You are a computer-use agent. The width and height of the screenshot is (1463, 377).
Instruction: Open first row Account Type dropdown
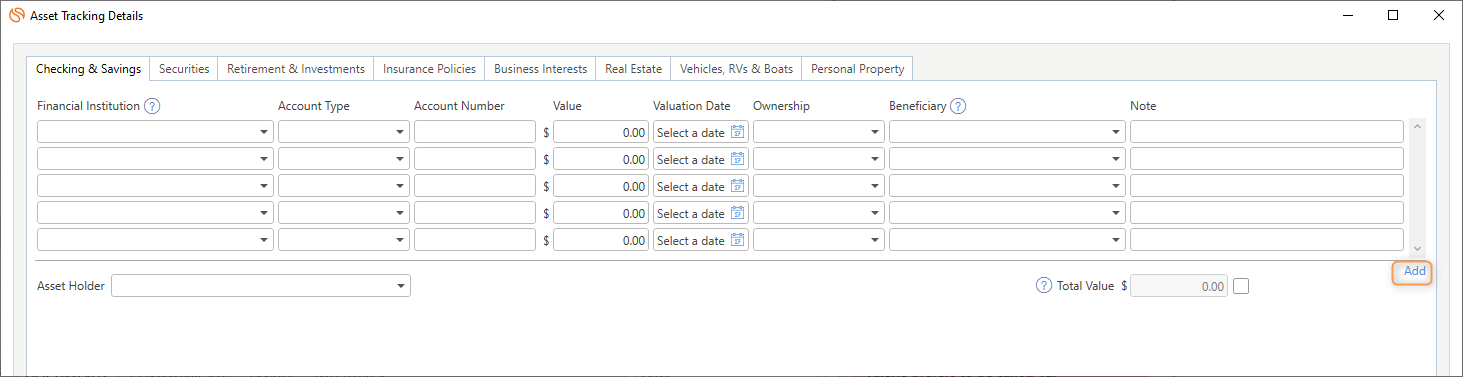pos(344,132)
